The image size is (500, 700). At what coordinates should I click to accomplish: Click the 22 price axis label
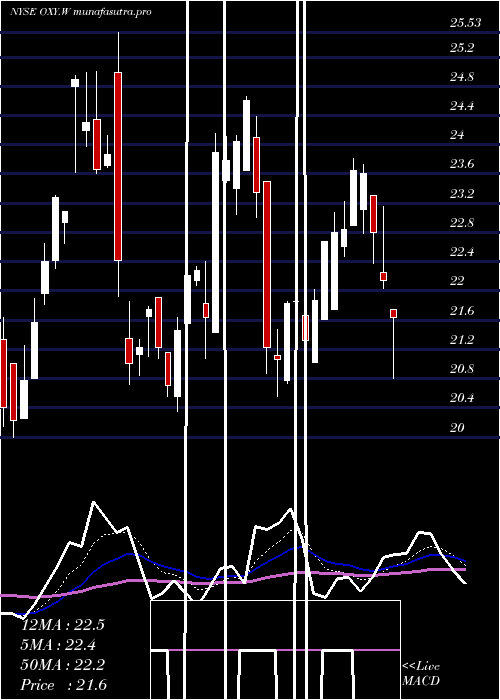(x=457, y=281)
